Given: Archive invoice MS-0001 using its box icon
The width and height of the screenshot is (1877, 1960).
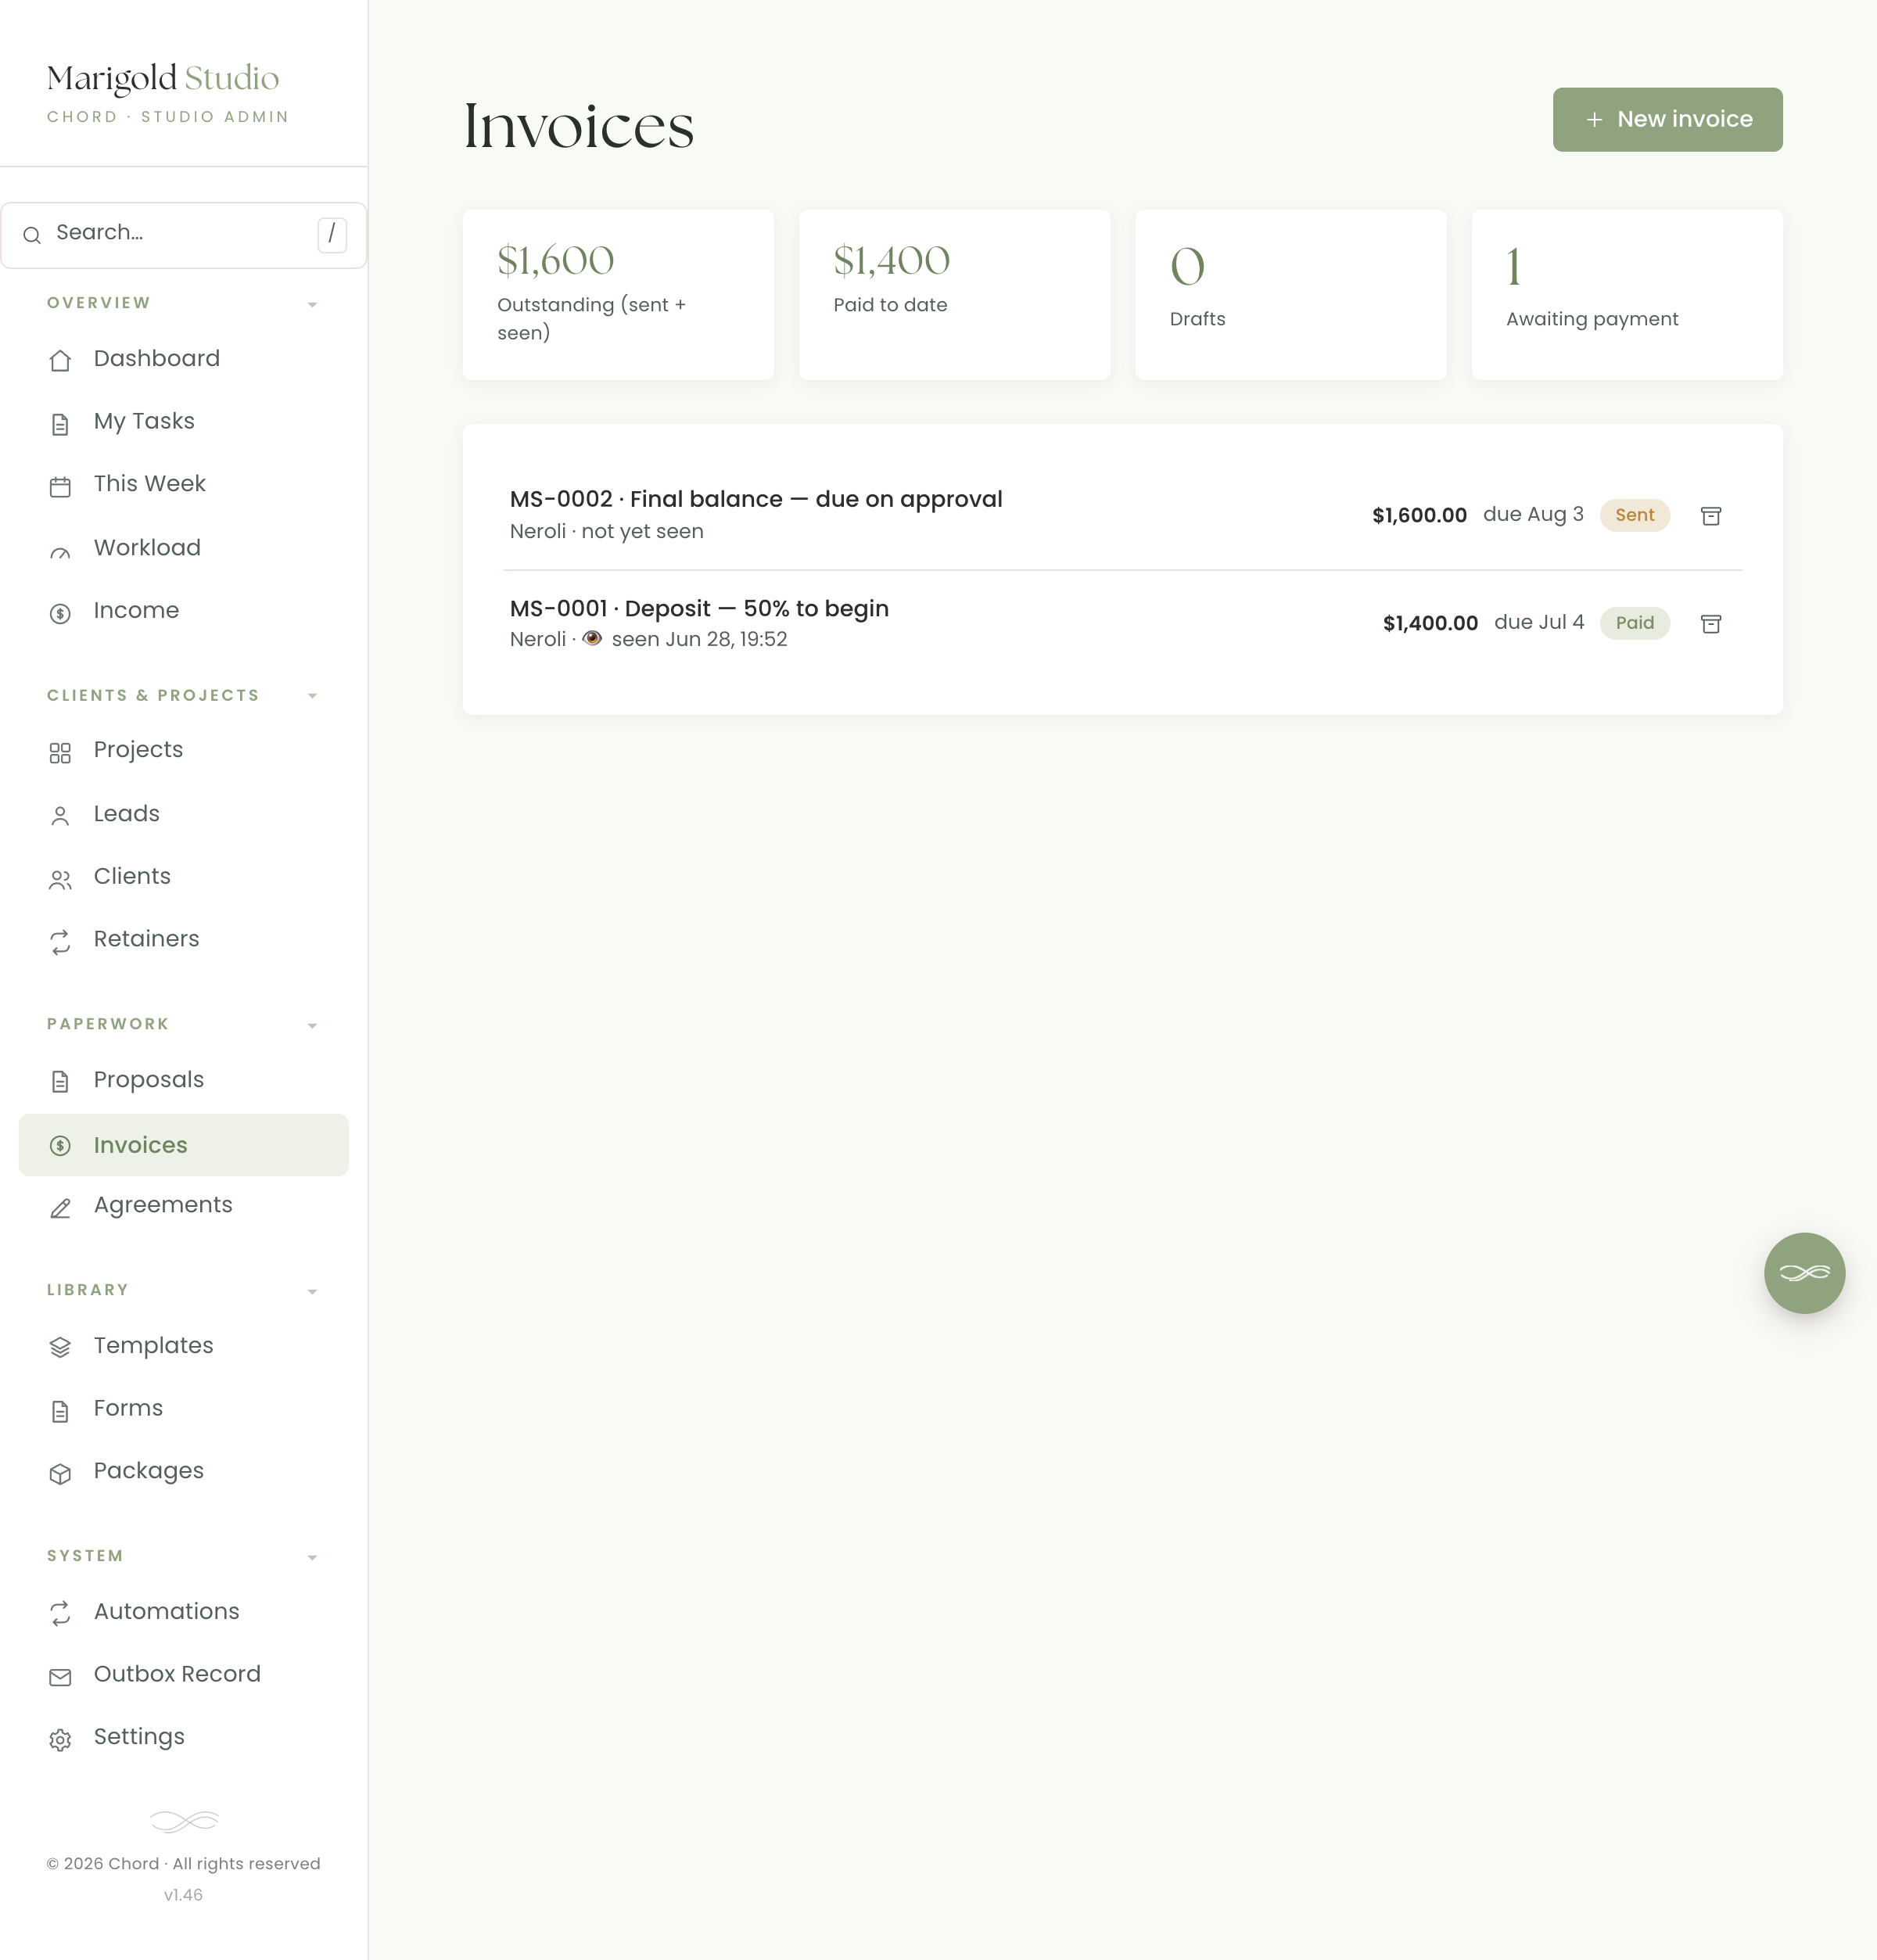Looking at the screenshot, I should tap(1711, 623).
